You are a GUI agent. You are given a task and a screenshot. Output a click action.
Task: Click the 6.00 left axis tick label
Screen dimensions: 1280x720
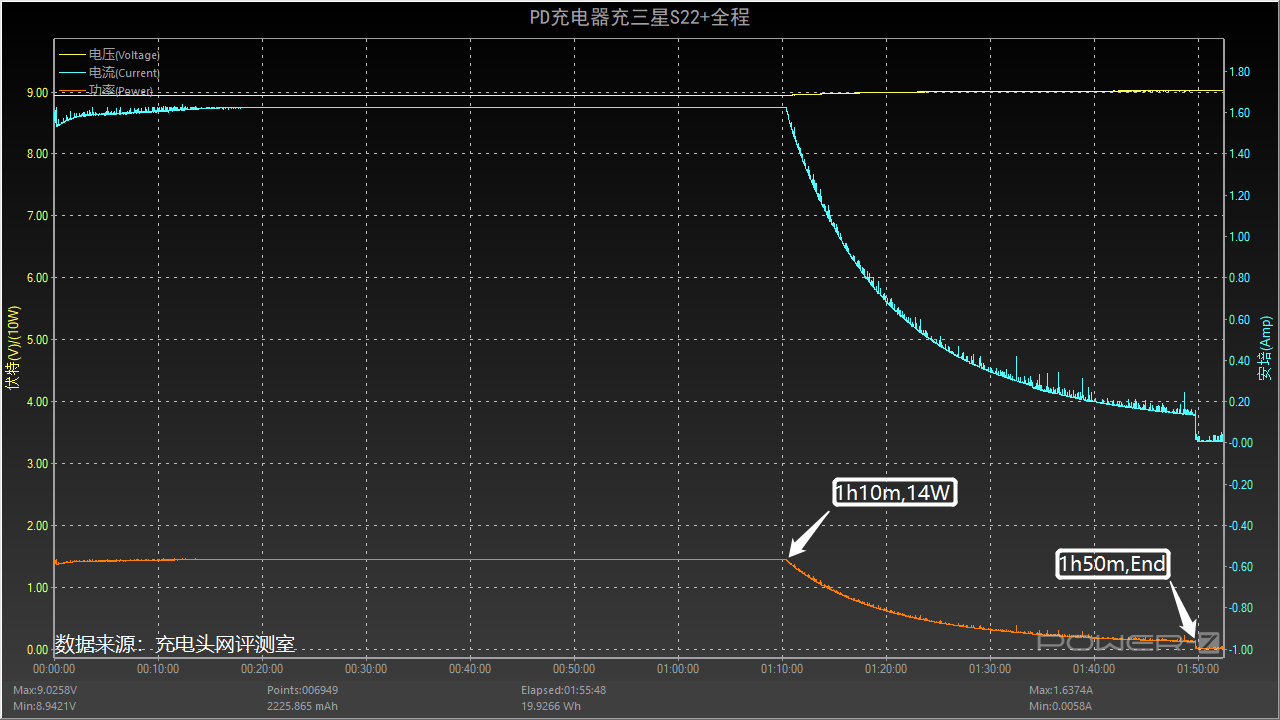tap(37, 278)
